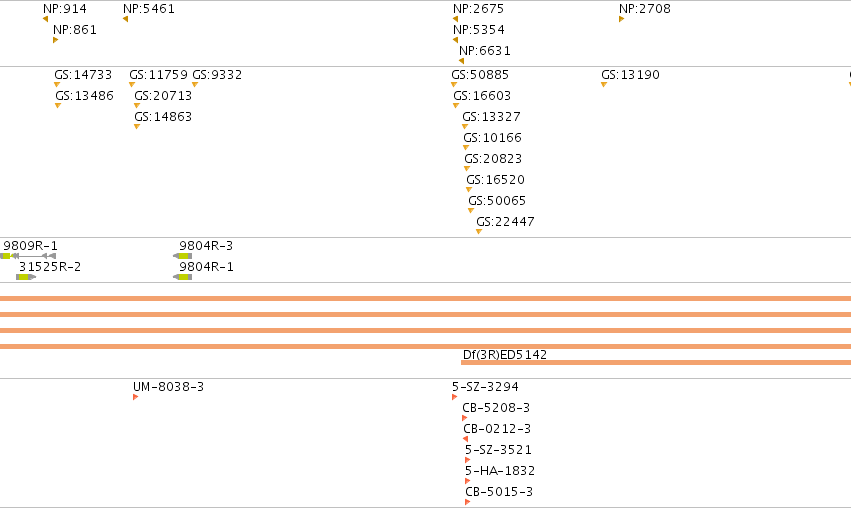Click the NP:5354 insertion label

click(479, 30)
